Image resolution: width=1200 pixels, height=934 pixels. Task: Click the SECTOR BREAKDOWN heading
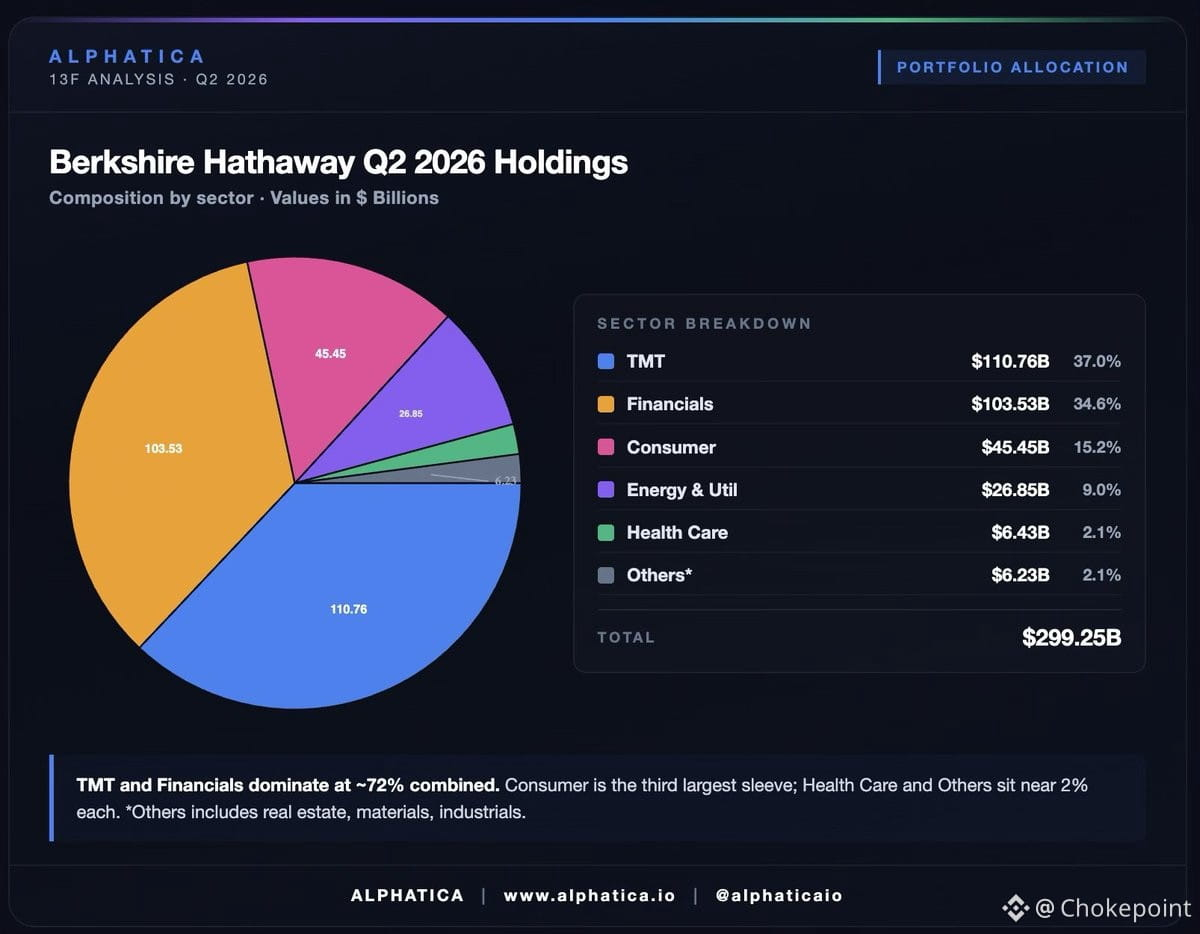[x=704, y=324]
